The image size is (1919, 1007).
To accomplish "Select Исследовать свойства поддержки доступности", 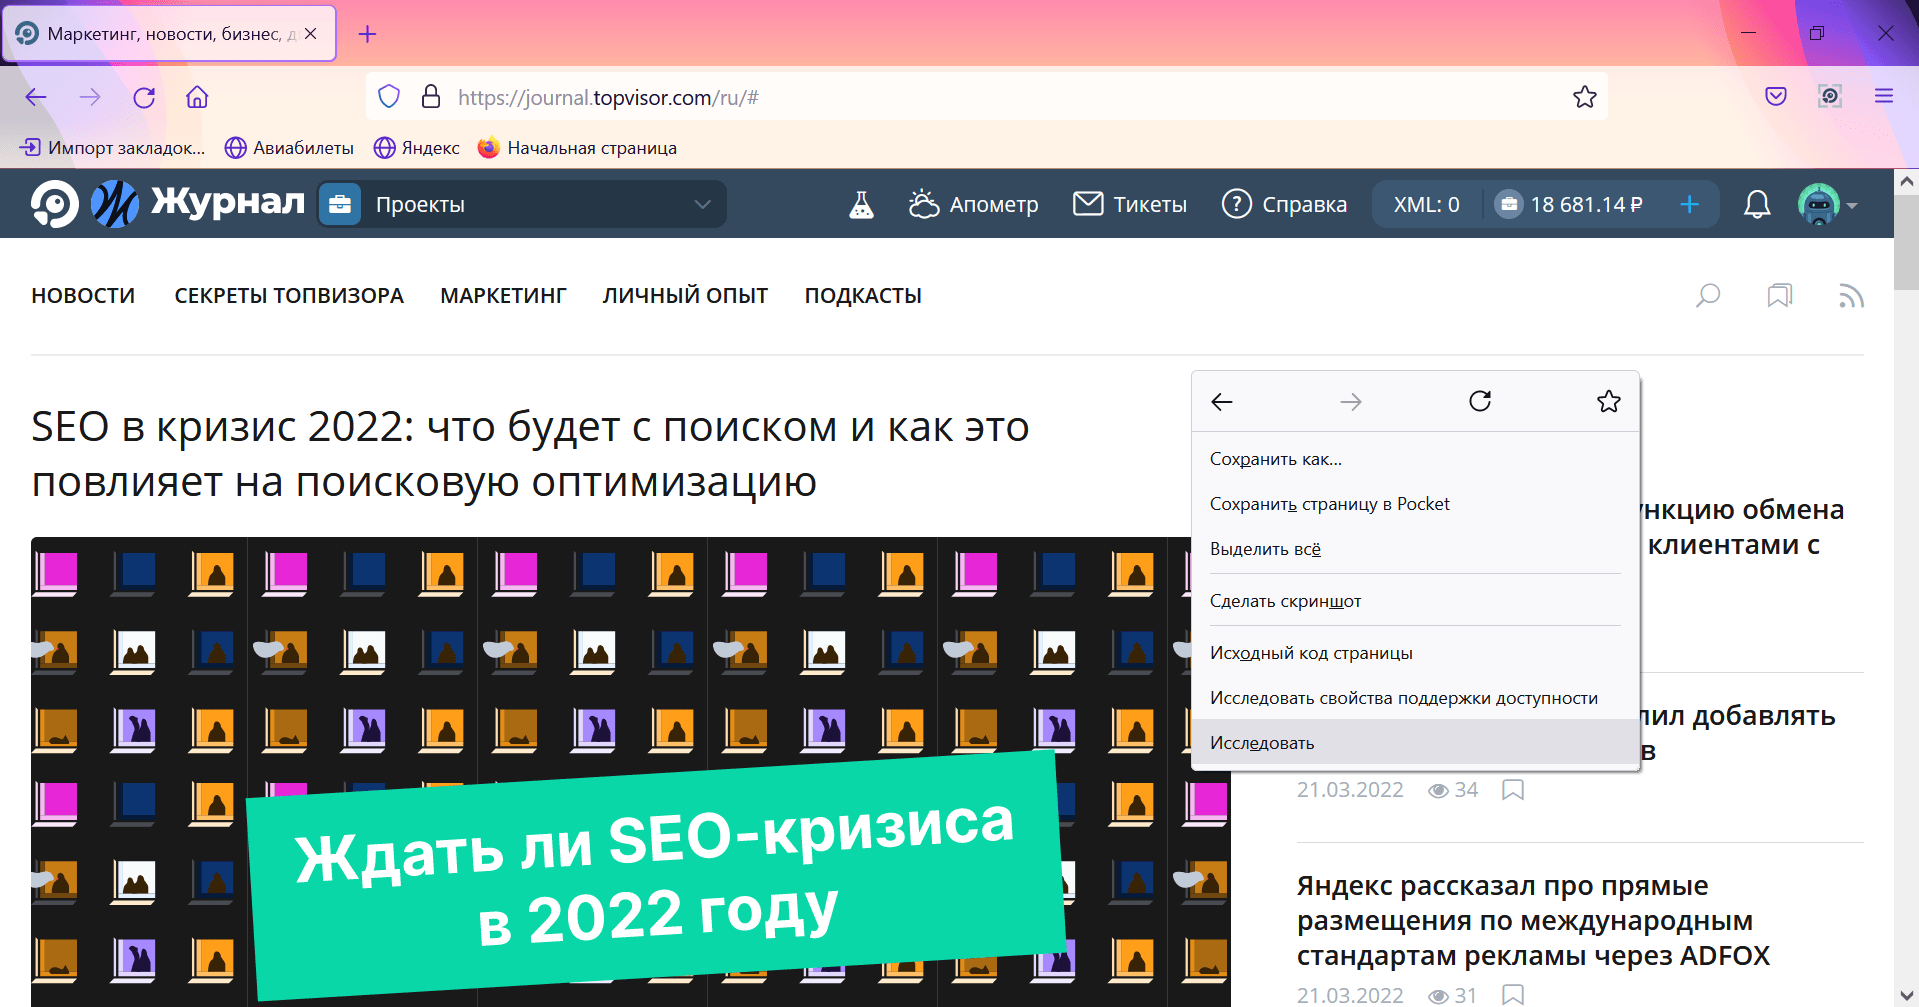I will coord(1415,698).
